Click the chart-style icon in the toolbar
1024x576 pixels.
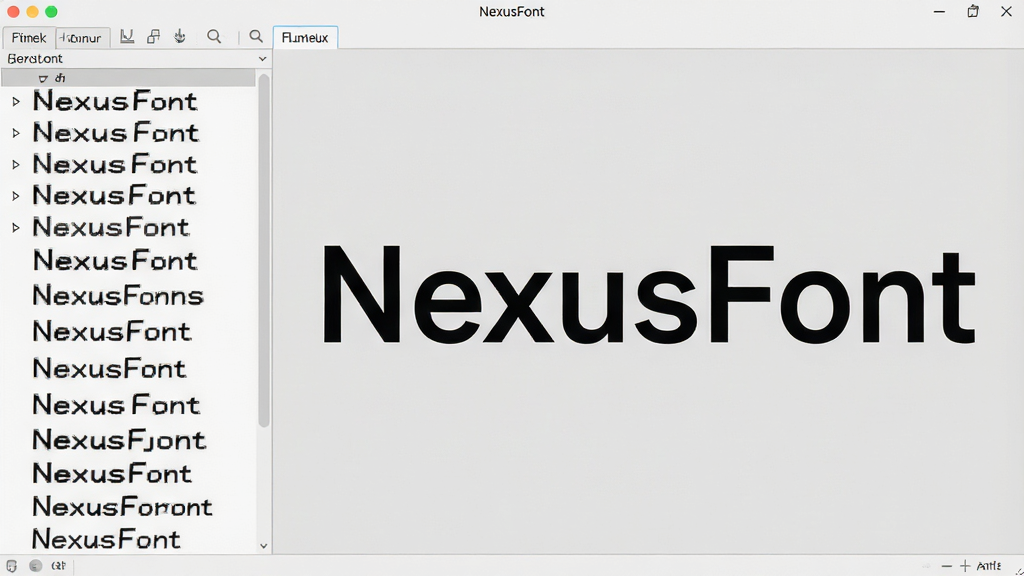tap(127, 37)
